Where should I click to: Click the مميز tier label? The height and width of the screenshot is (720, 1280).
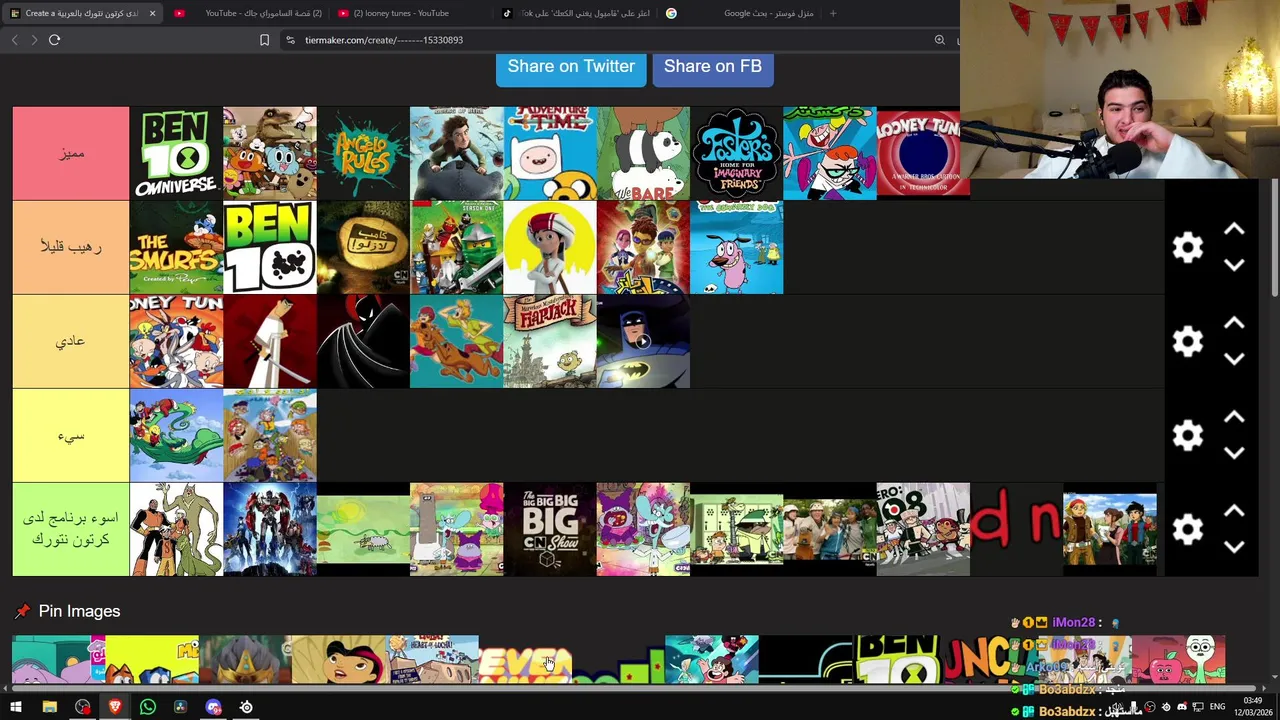[x=71, y=153]
